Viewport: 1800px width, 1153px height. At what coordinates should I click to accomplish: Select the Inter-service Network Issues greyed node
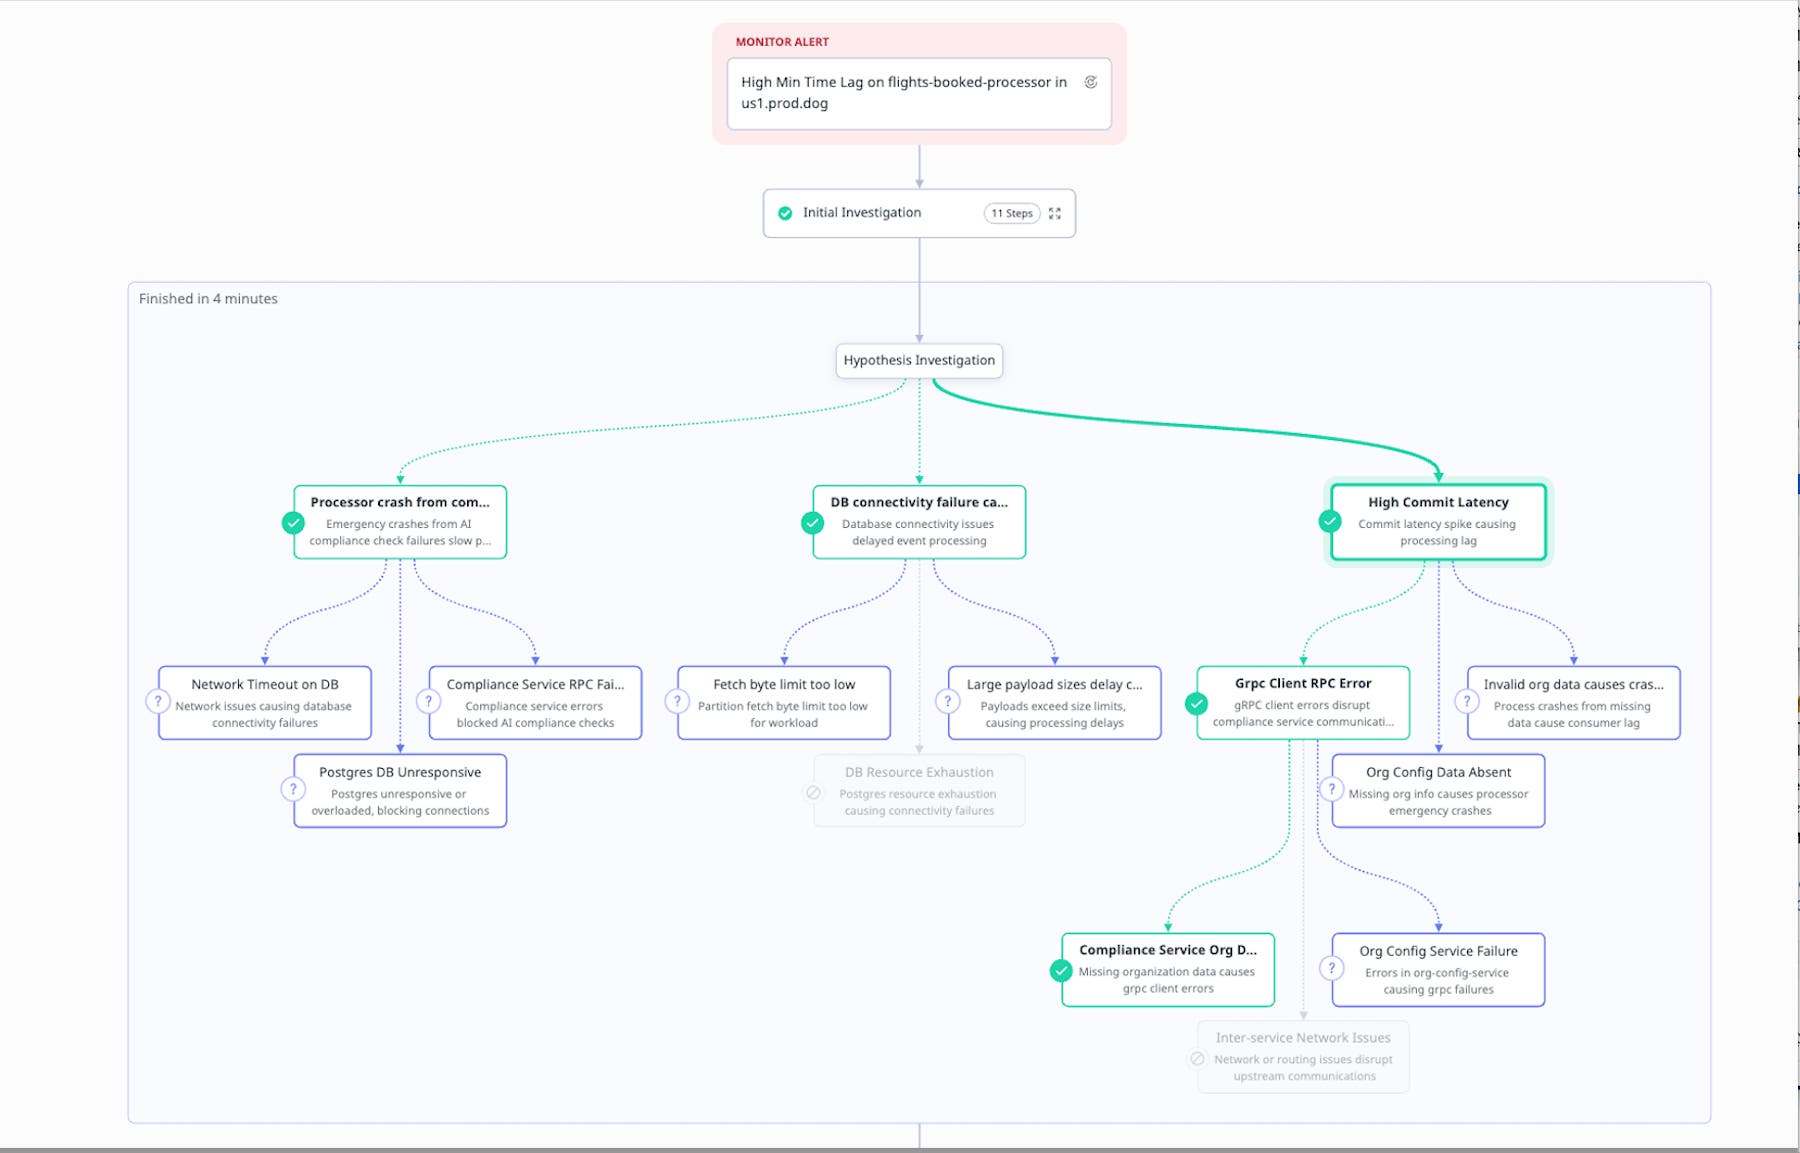click(x=1303, y=1056)
